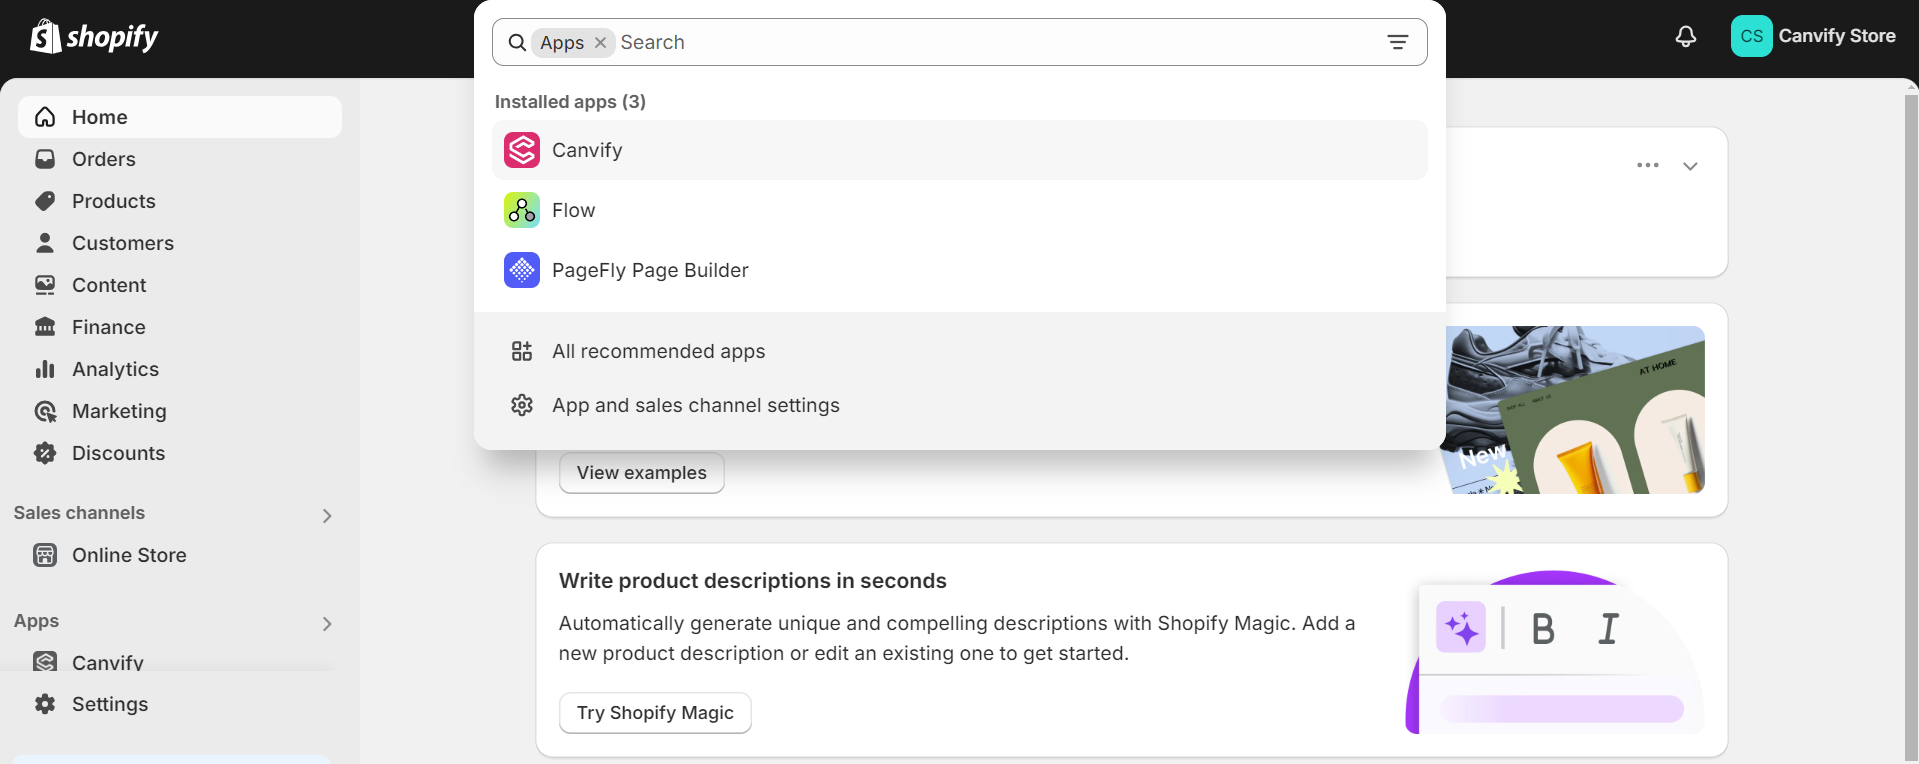The height and width of the screenshot is (764, 1919).
Task: Click the Shopify Magic sparkle icon
Action: click(1461, 628)
